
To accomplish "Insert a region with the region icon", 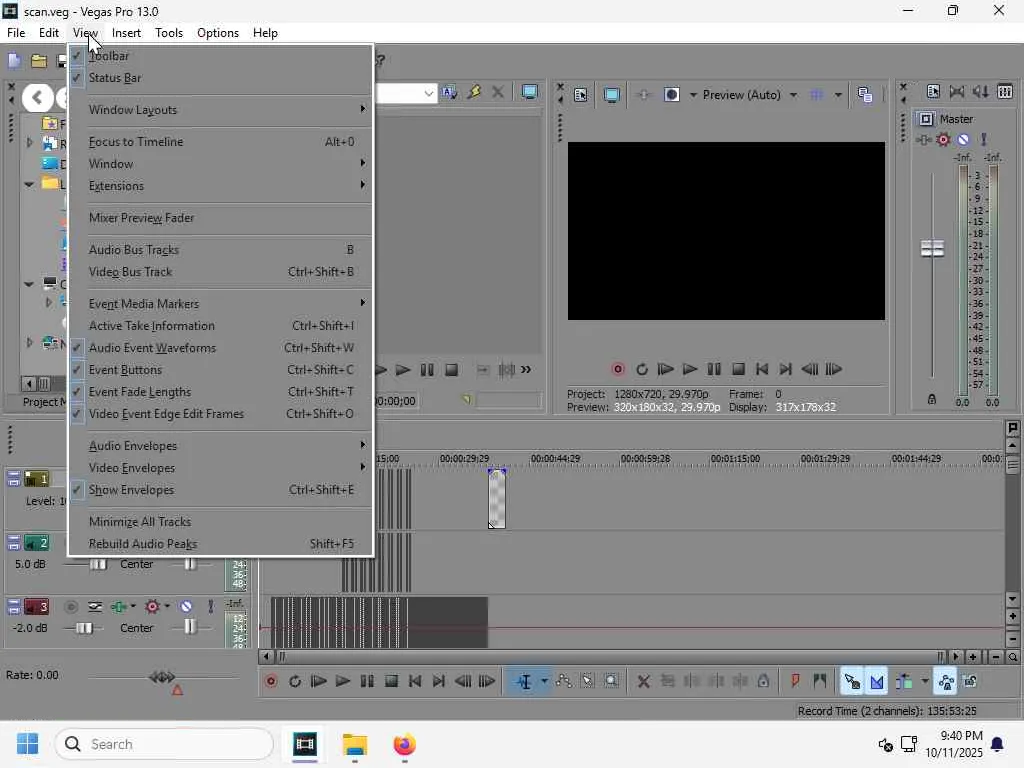I will tap(820, 682).
